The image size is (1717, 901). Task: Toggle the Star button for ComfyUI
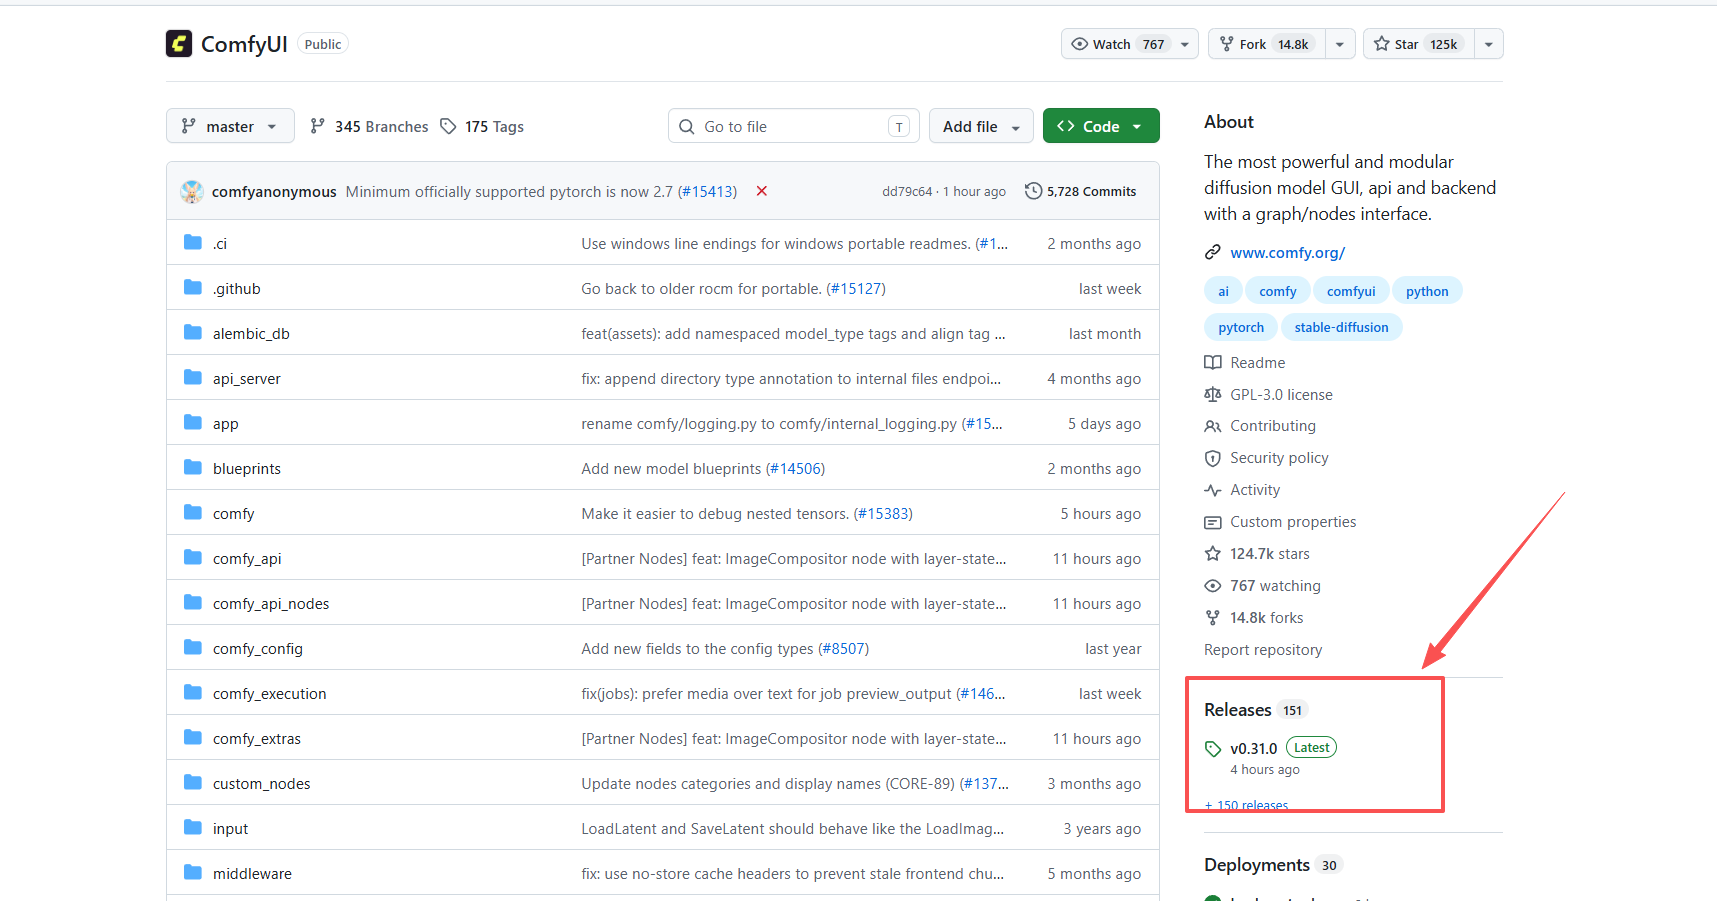coord(1418,44)
